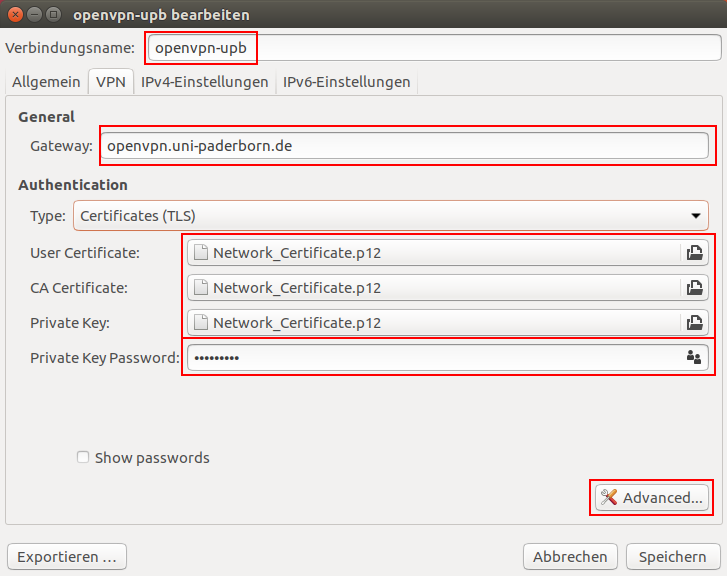Switch to the Allgemein tab
727x576 pixels.
coord(45,82)
